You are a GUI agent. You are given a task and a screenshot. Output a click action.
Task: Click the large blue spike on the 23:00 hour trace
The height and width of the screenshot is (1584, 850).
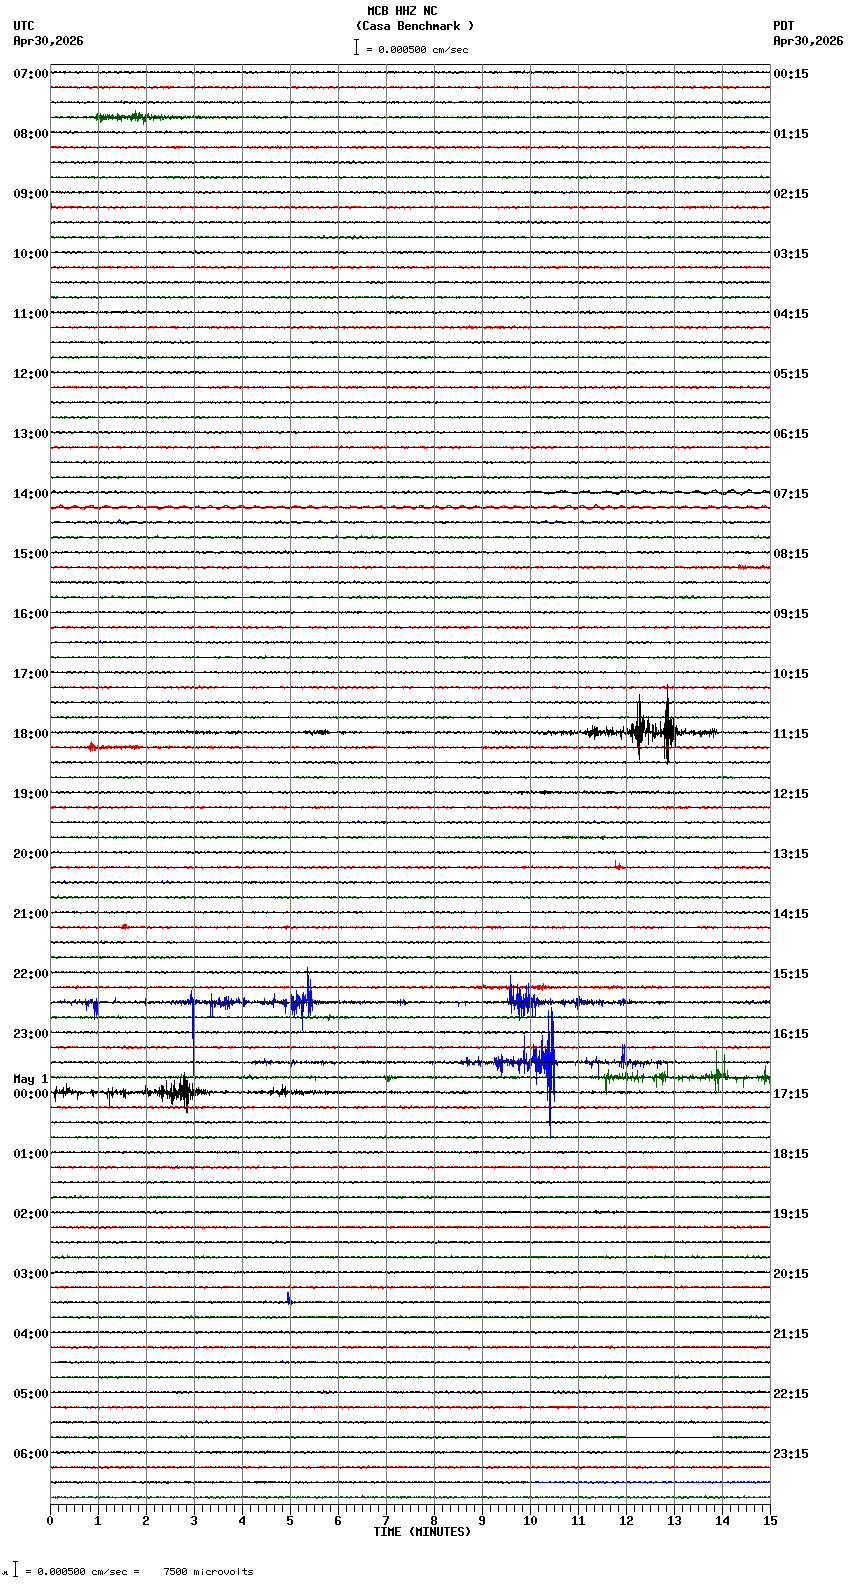[548, 1070]
